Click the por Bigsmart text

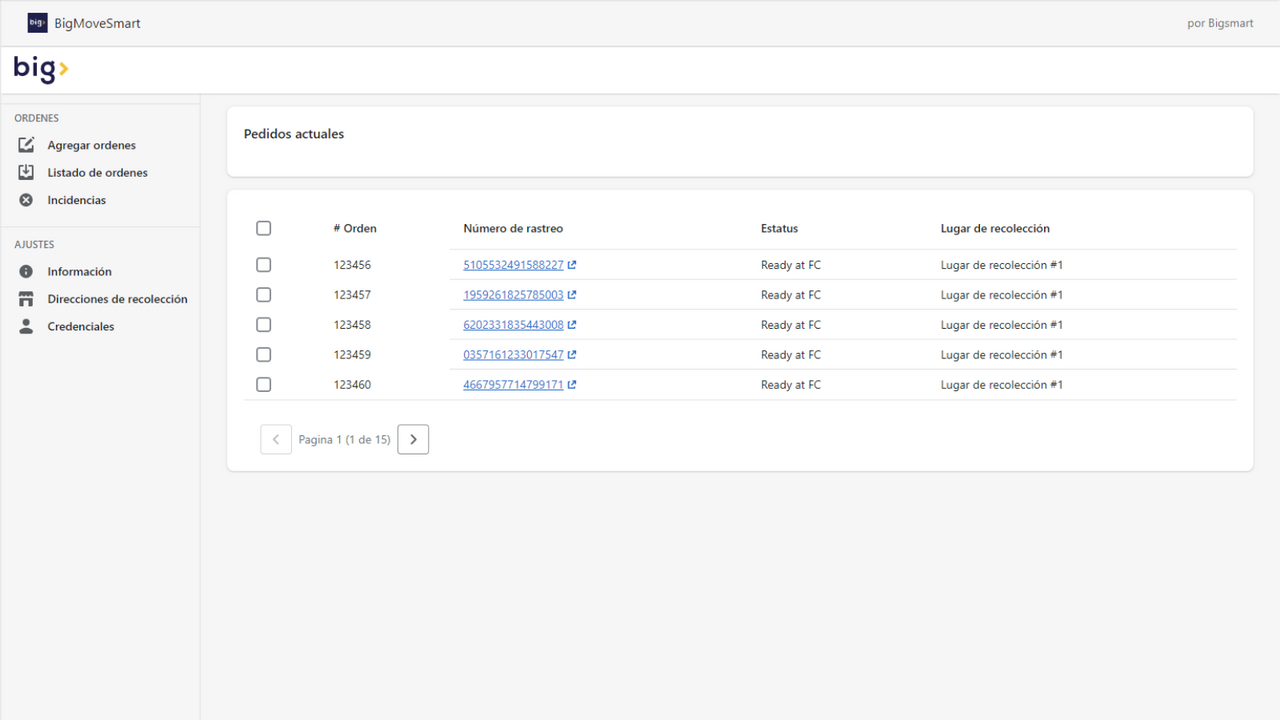coord(1220,23)
